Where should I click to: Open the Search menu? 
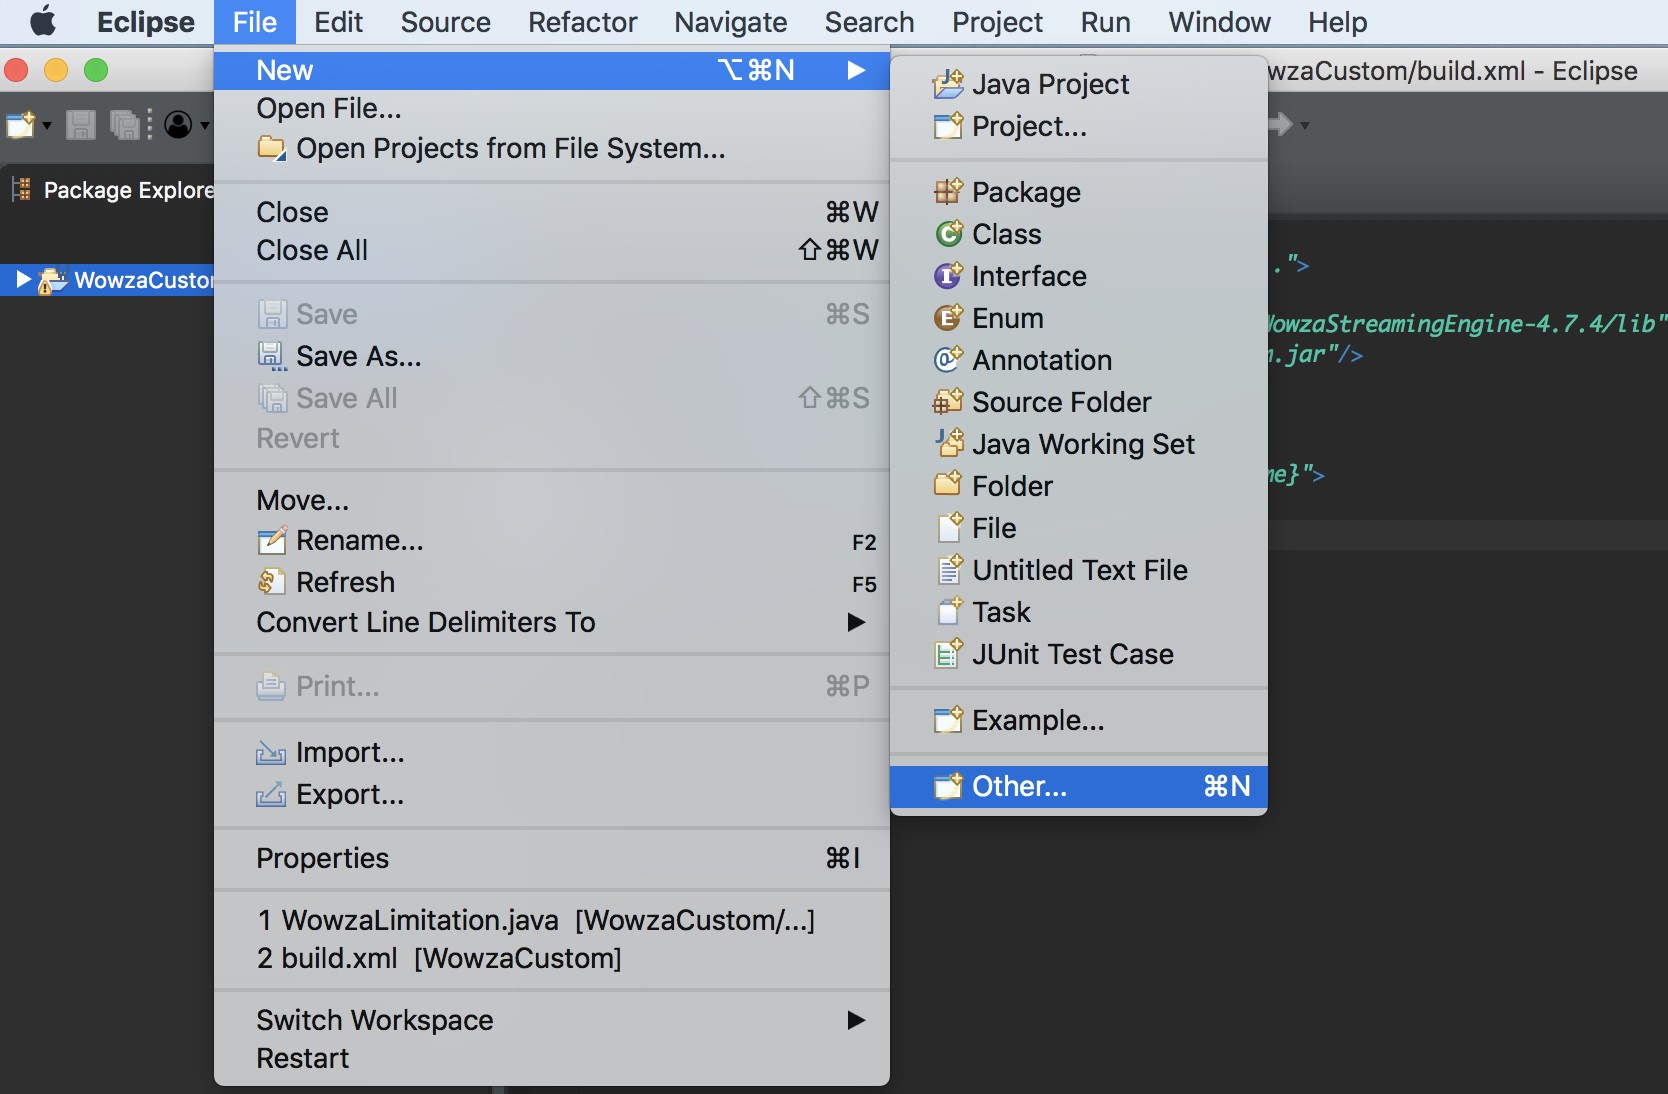pyautogui.click(x=869, y=22)
